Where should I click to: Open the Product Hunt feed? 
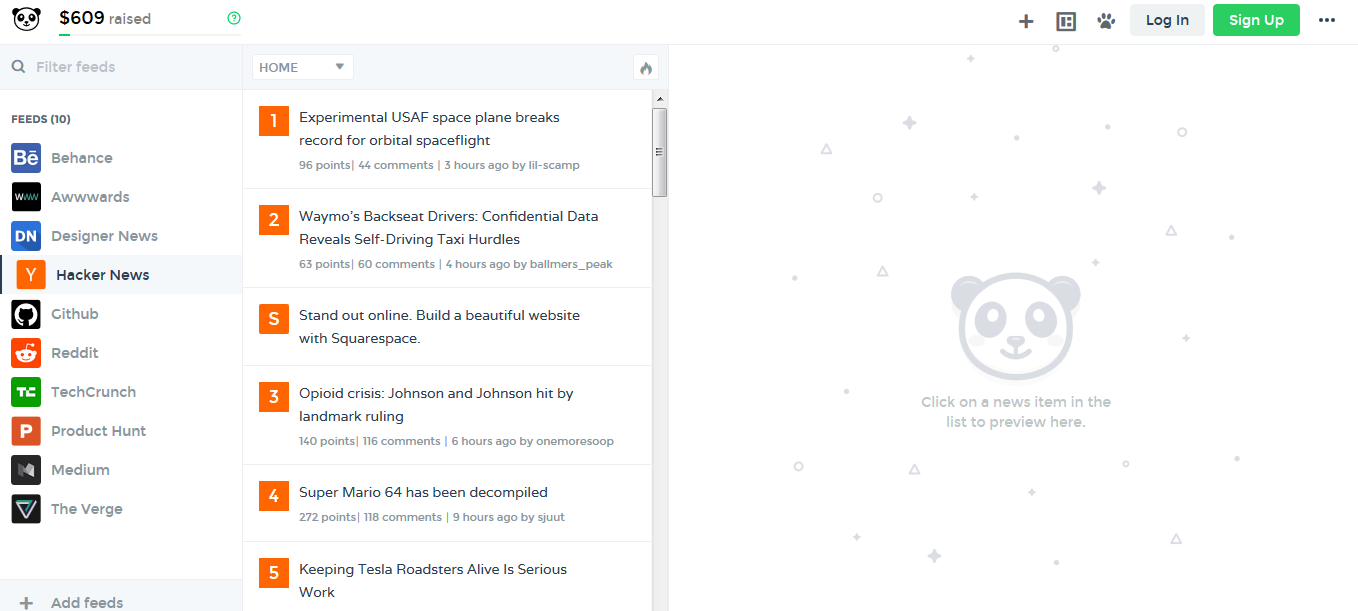(x=98, y=431)
